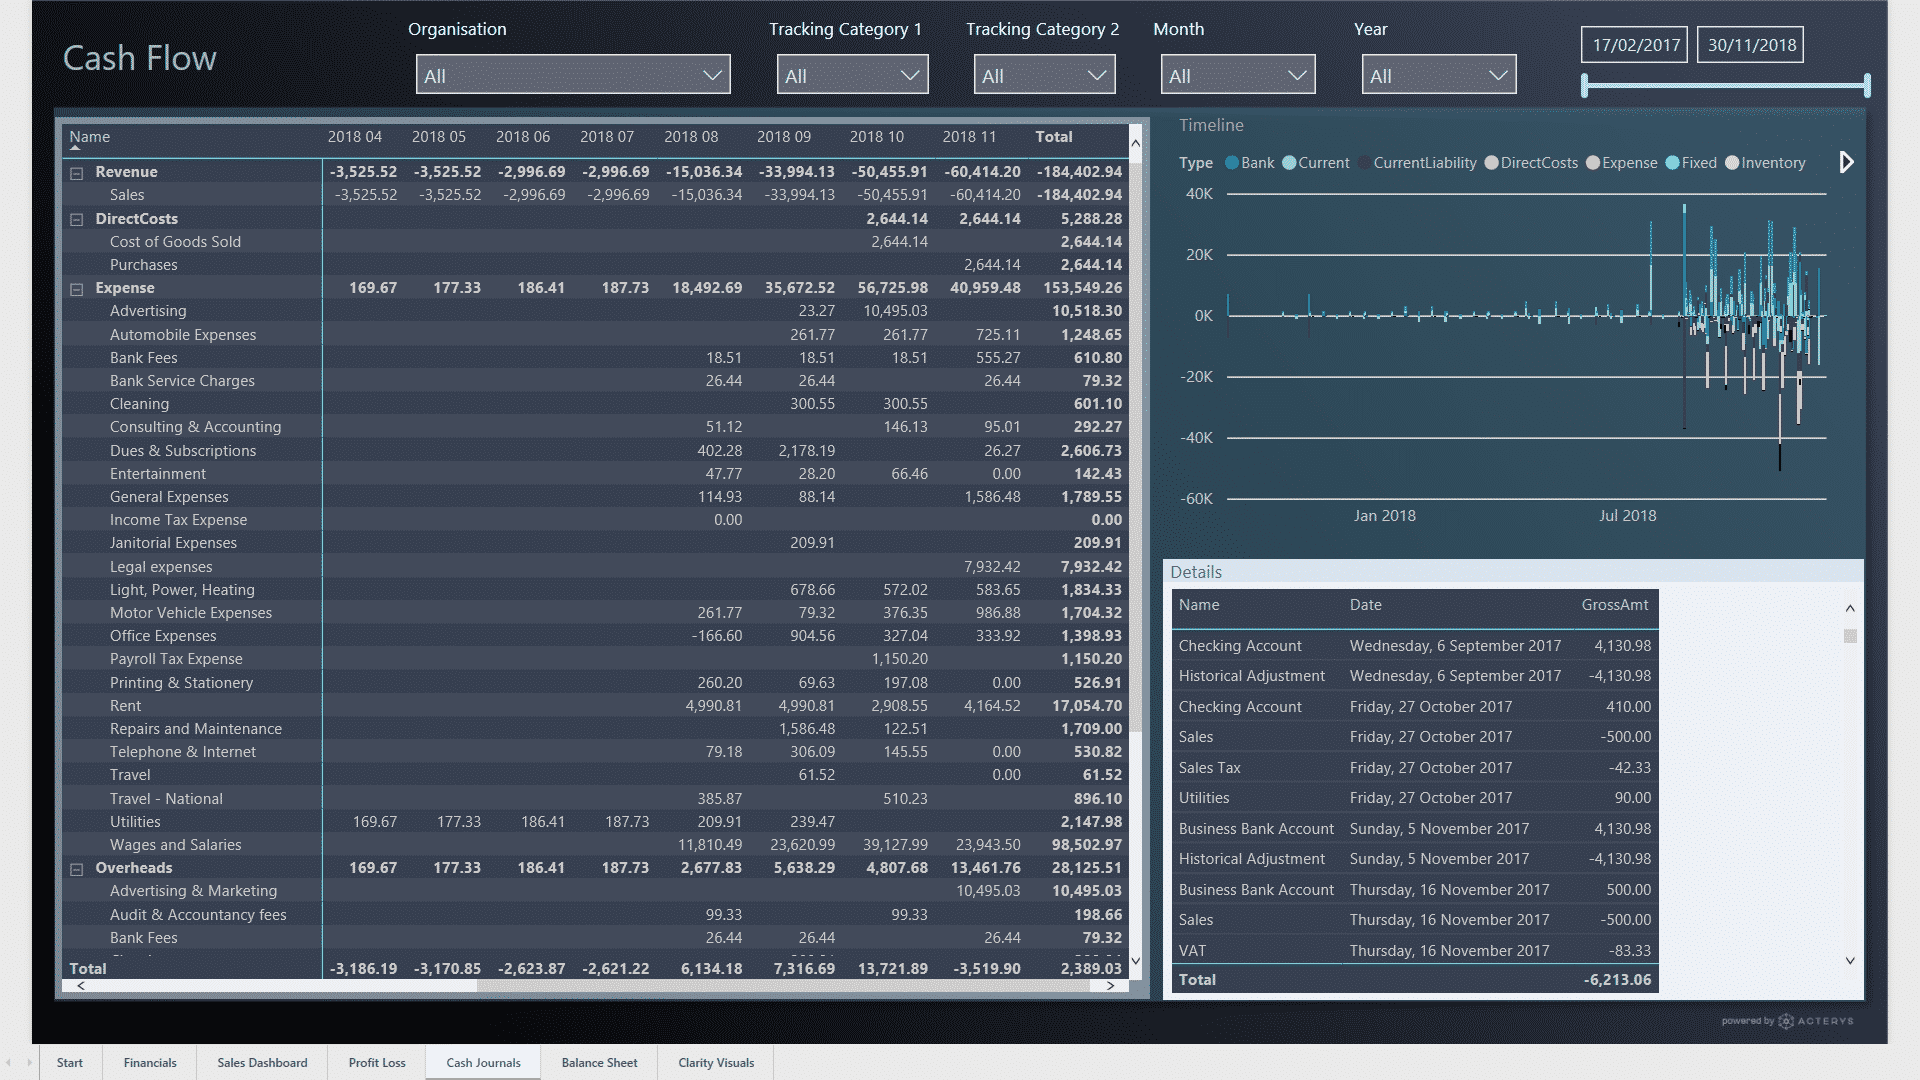Click the right handle of the date range slider

1866,86
